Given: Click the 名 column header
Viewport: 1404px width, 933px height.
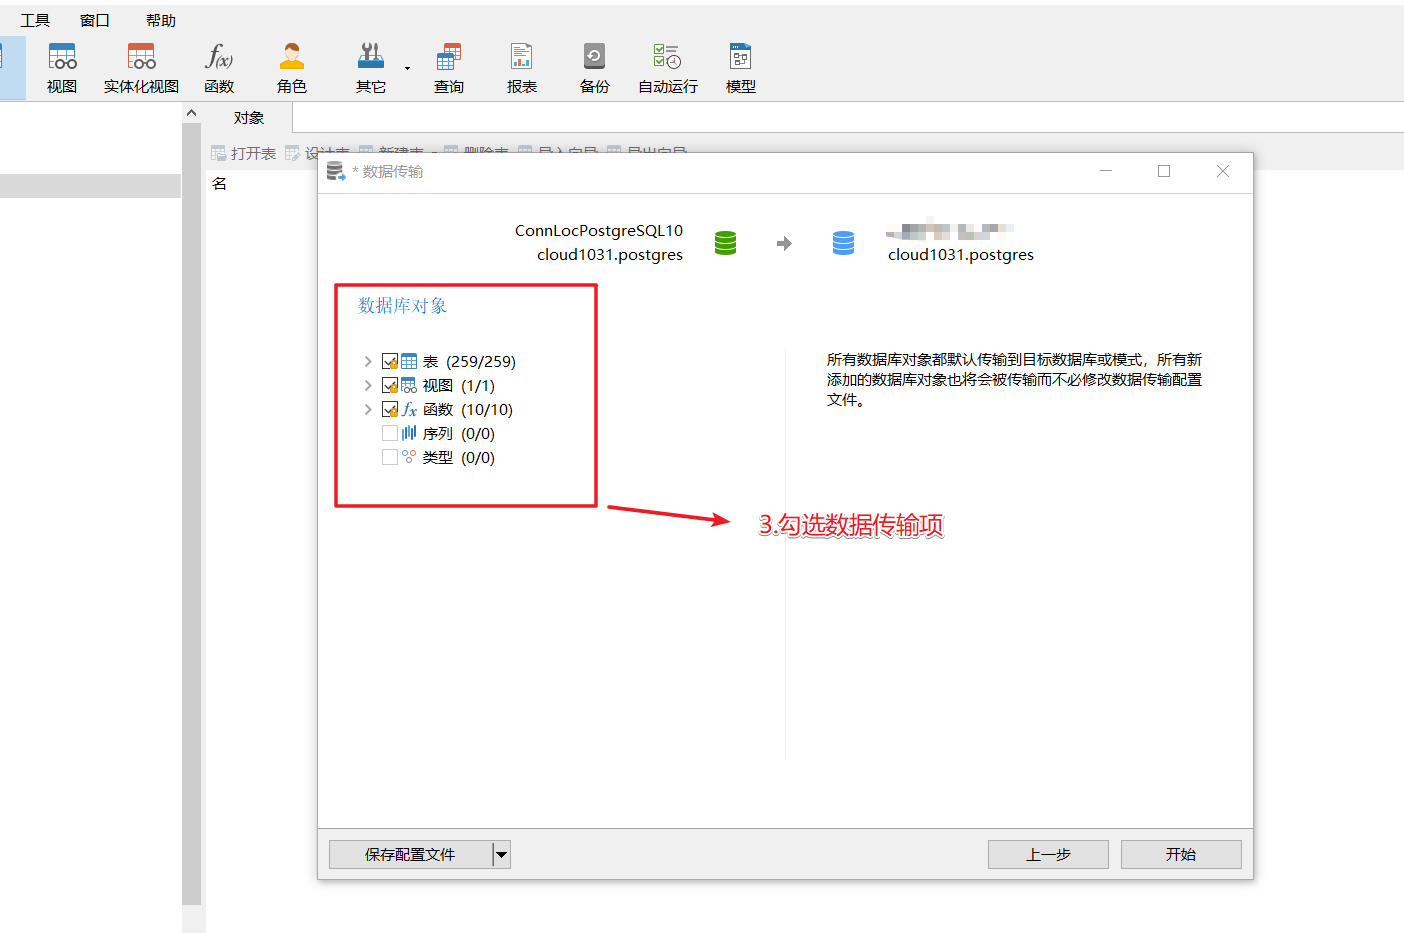Looking at the screenshot, I should coord(220,184).
